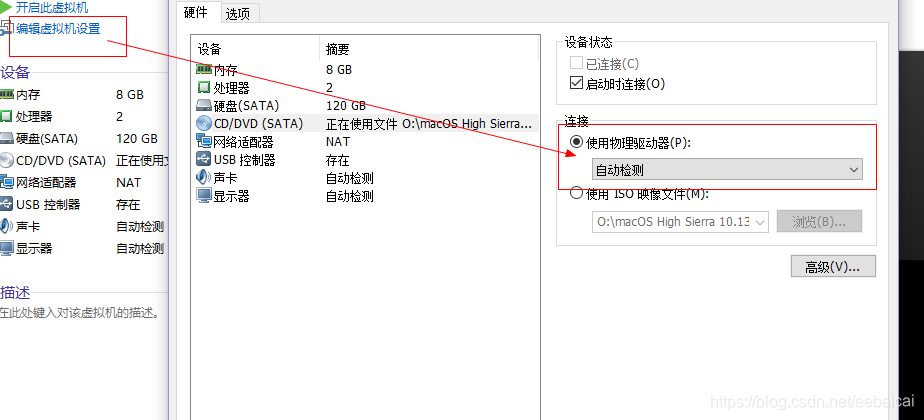Click CD/DVD disc icon in hardware list
The height and width of the screenshot is (420, 924).
[x=204, y=123]
